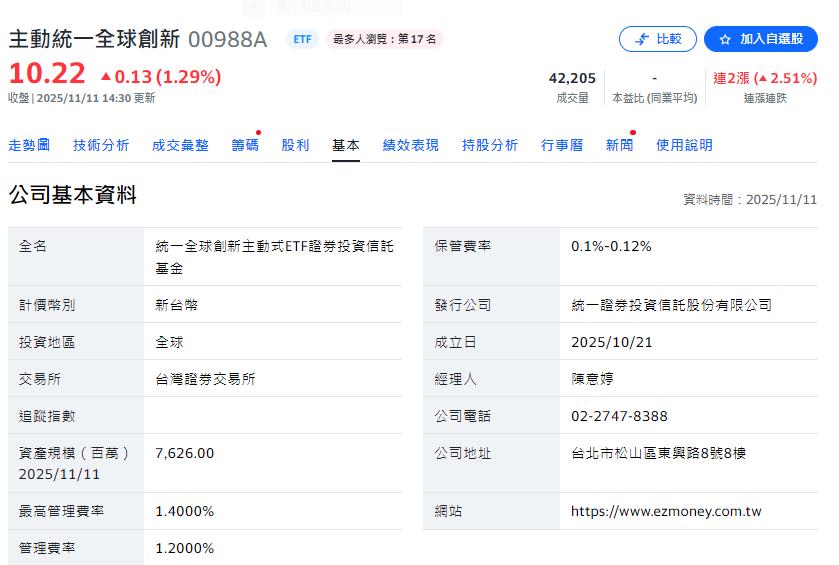
Task: Click the 最多人瀏覽 第17名 ranking badge
Action: [x=385, y=39]
